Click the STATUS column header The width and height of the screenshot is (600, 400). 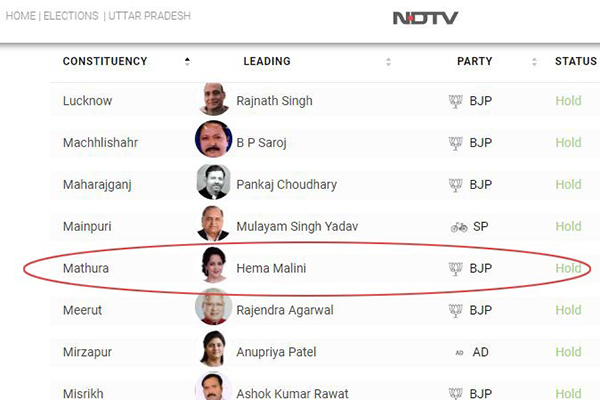(x=576, y=61)
